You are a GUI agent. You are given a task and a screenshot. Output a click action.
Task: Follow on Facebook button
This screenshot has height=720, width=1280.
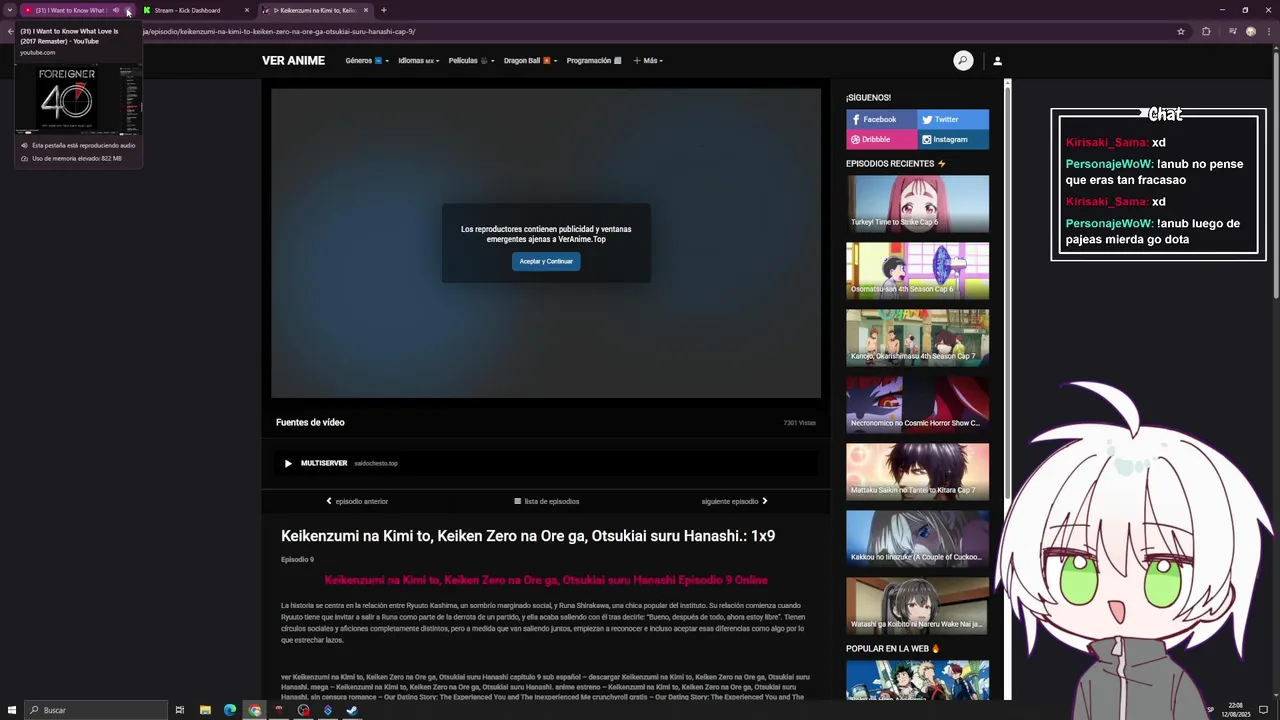tap(882, 119)
